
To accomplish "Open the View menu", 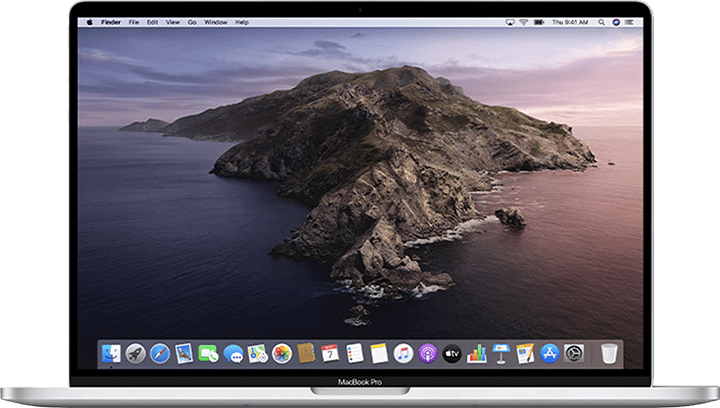I will point(173,22).
